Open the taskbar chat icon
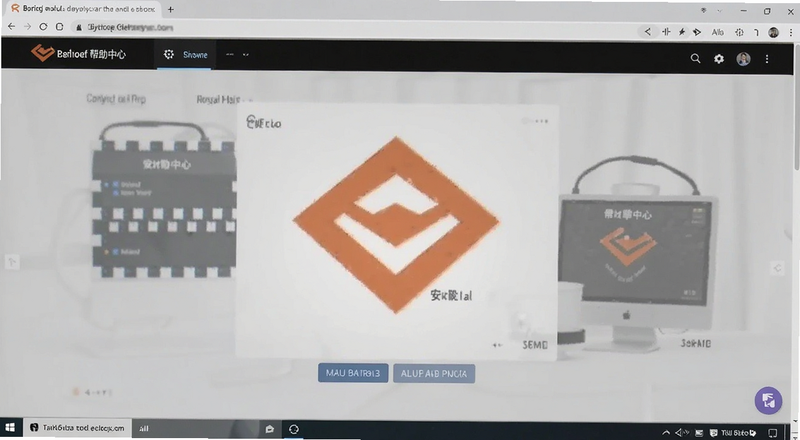This screenshot has width=800, height=440. (269, 429)
